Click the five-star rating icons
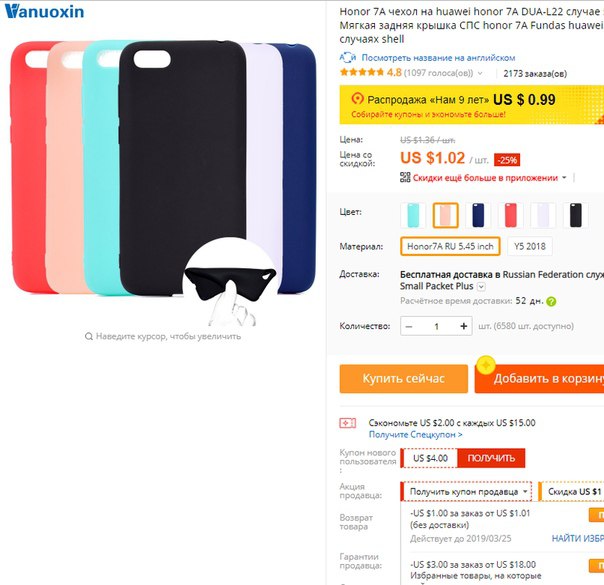 [362, 72]
